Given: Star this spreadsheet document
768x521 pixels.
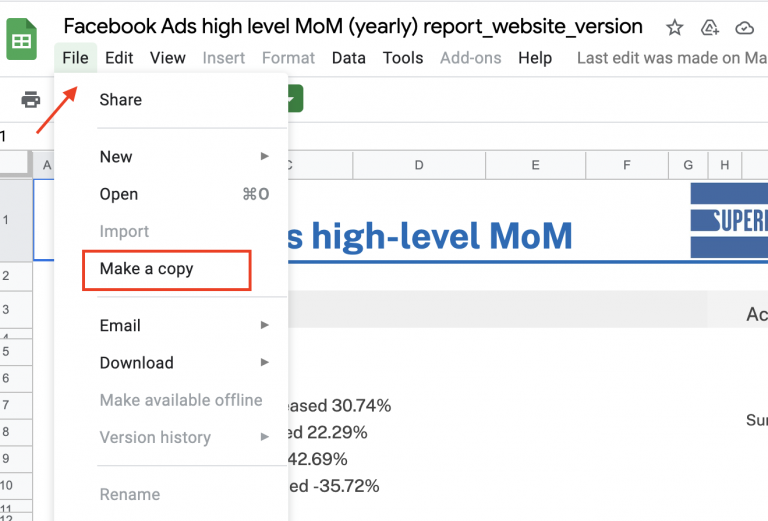Looking at the screenshot, I should 675,28.
